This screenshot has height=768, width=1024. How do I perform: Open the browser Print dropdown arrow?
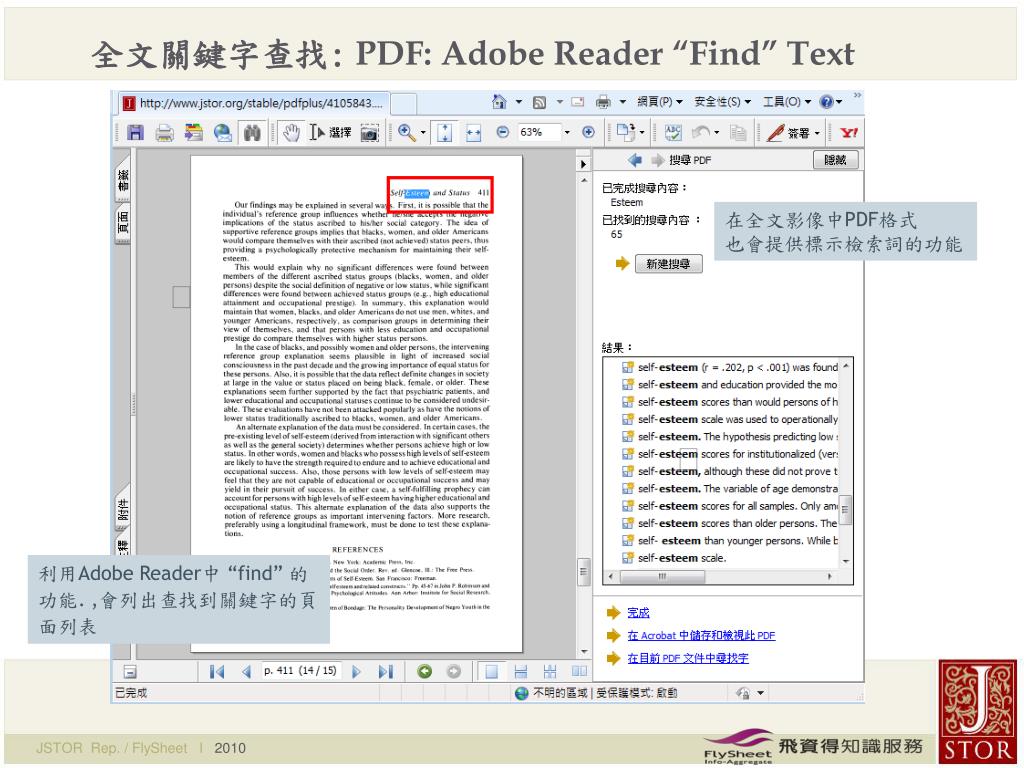tap(622, 102)
